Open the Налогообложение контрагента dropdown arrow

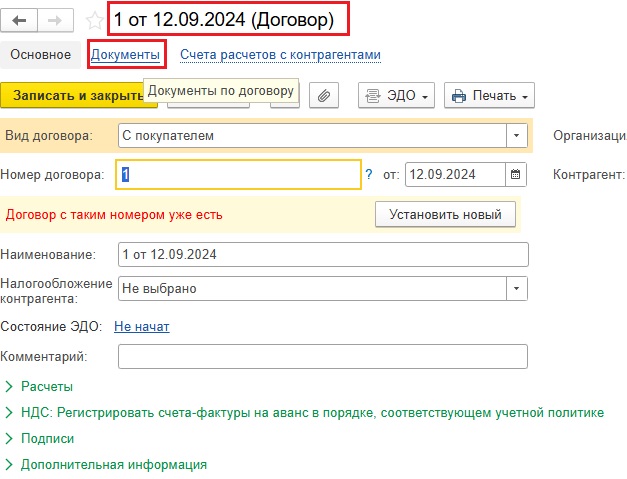(x=517, y=288)
